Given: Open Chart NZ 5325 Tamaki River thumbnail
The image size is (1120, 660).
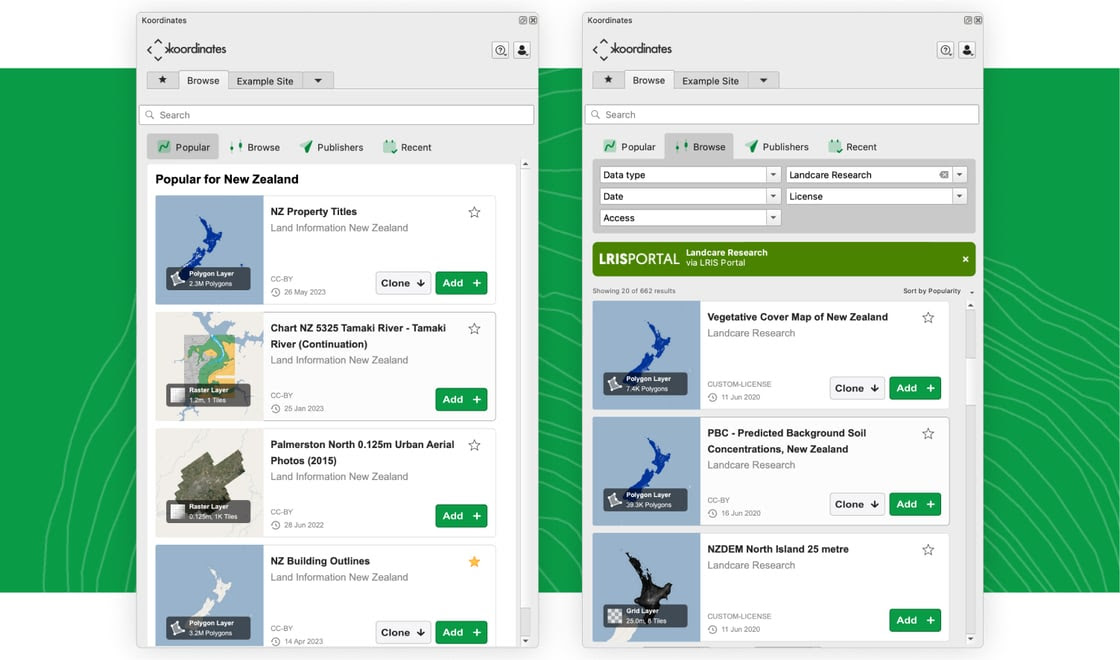Looking at the screenshot, I should click(x=209, y=366).
